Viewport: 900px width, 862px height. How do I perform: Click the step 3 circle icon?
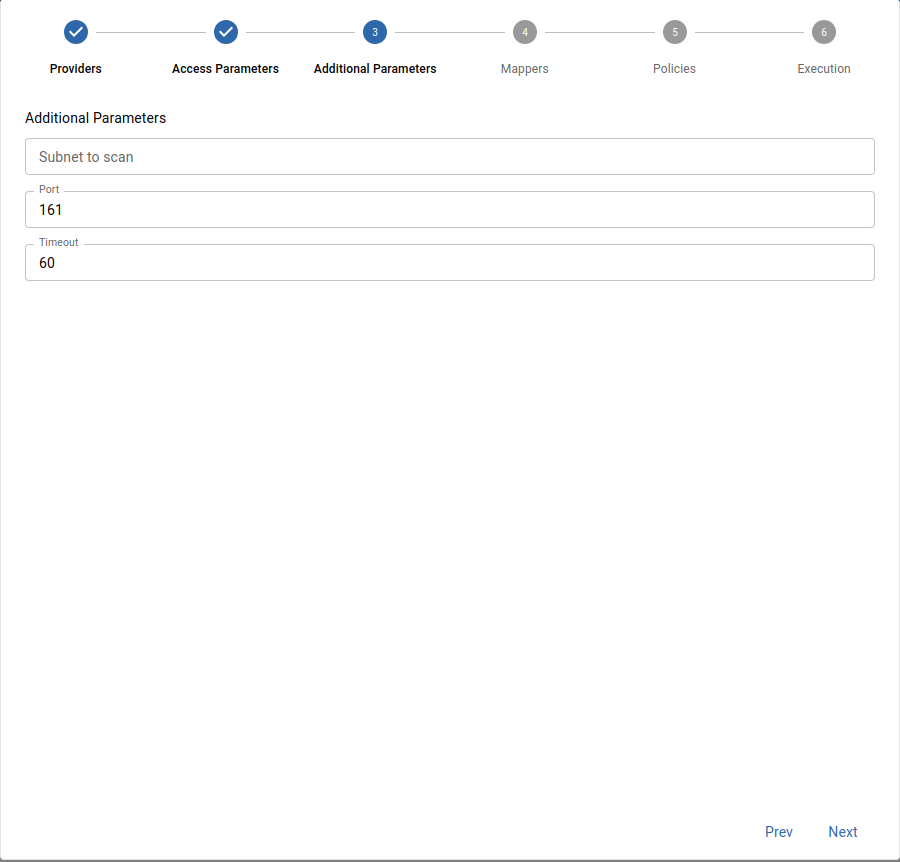click(375, 32)
